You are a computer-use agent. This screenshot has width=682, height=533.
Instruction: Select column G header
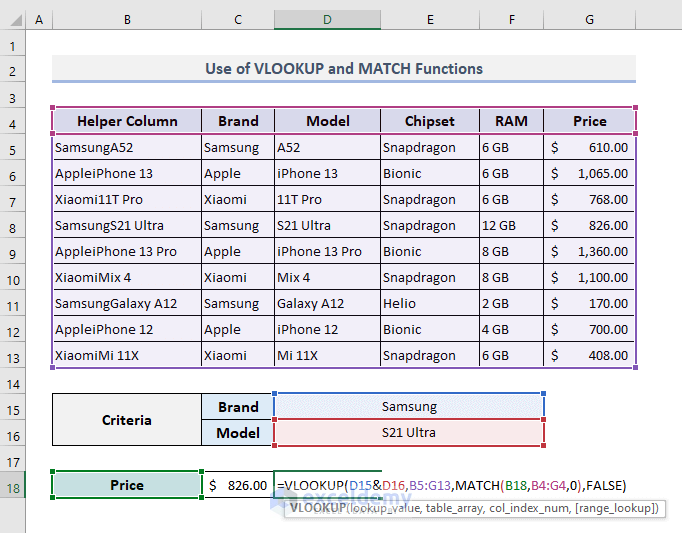click(x=589, y=20)
